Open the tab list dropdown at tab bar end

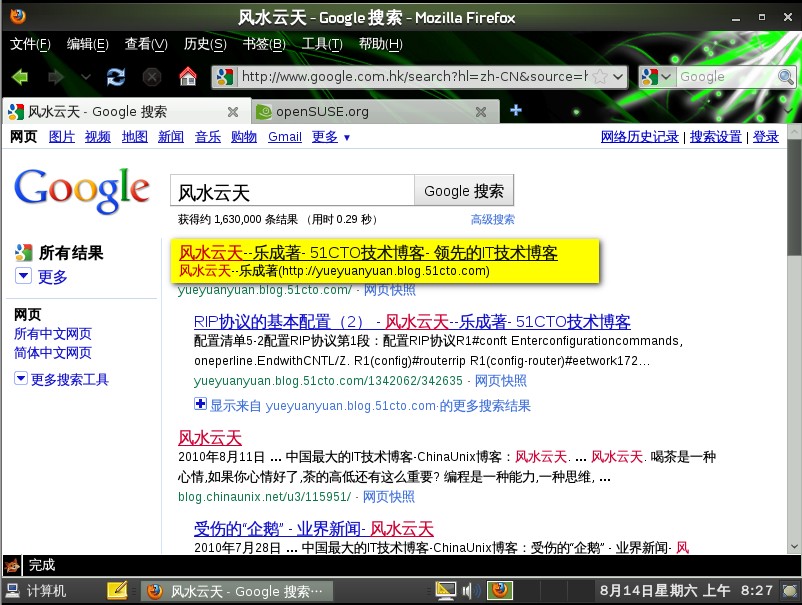click(789, 110)
